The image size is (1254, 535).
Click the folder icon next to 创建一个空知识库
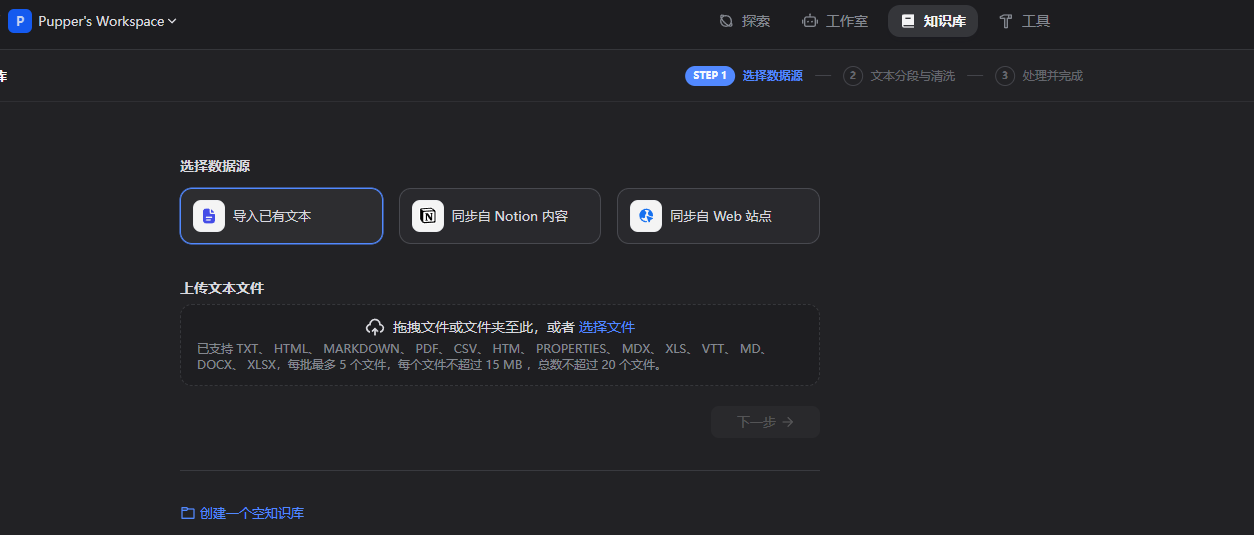tap(187, 513)
